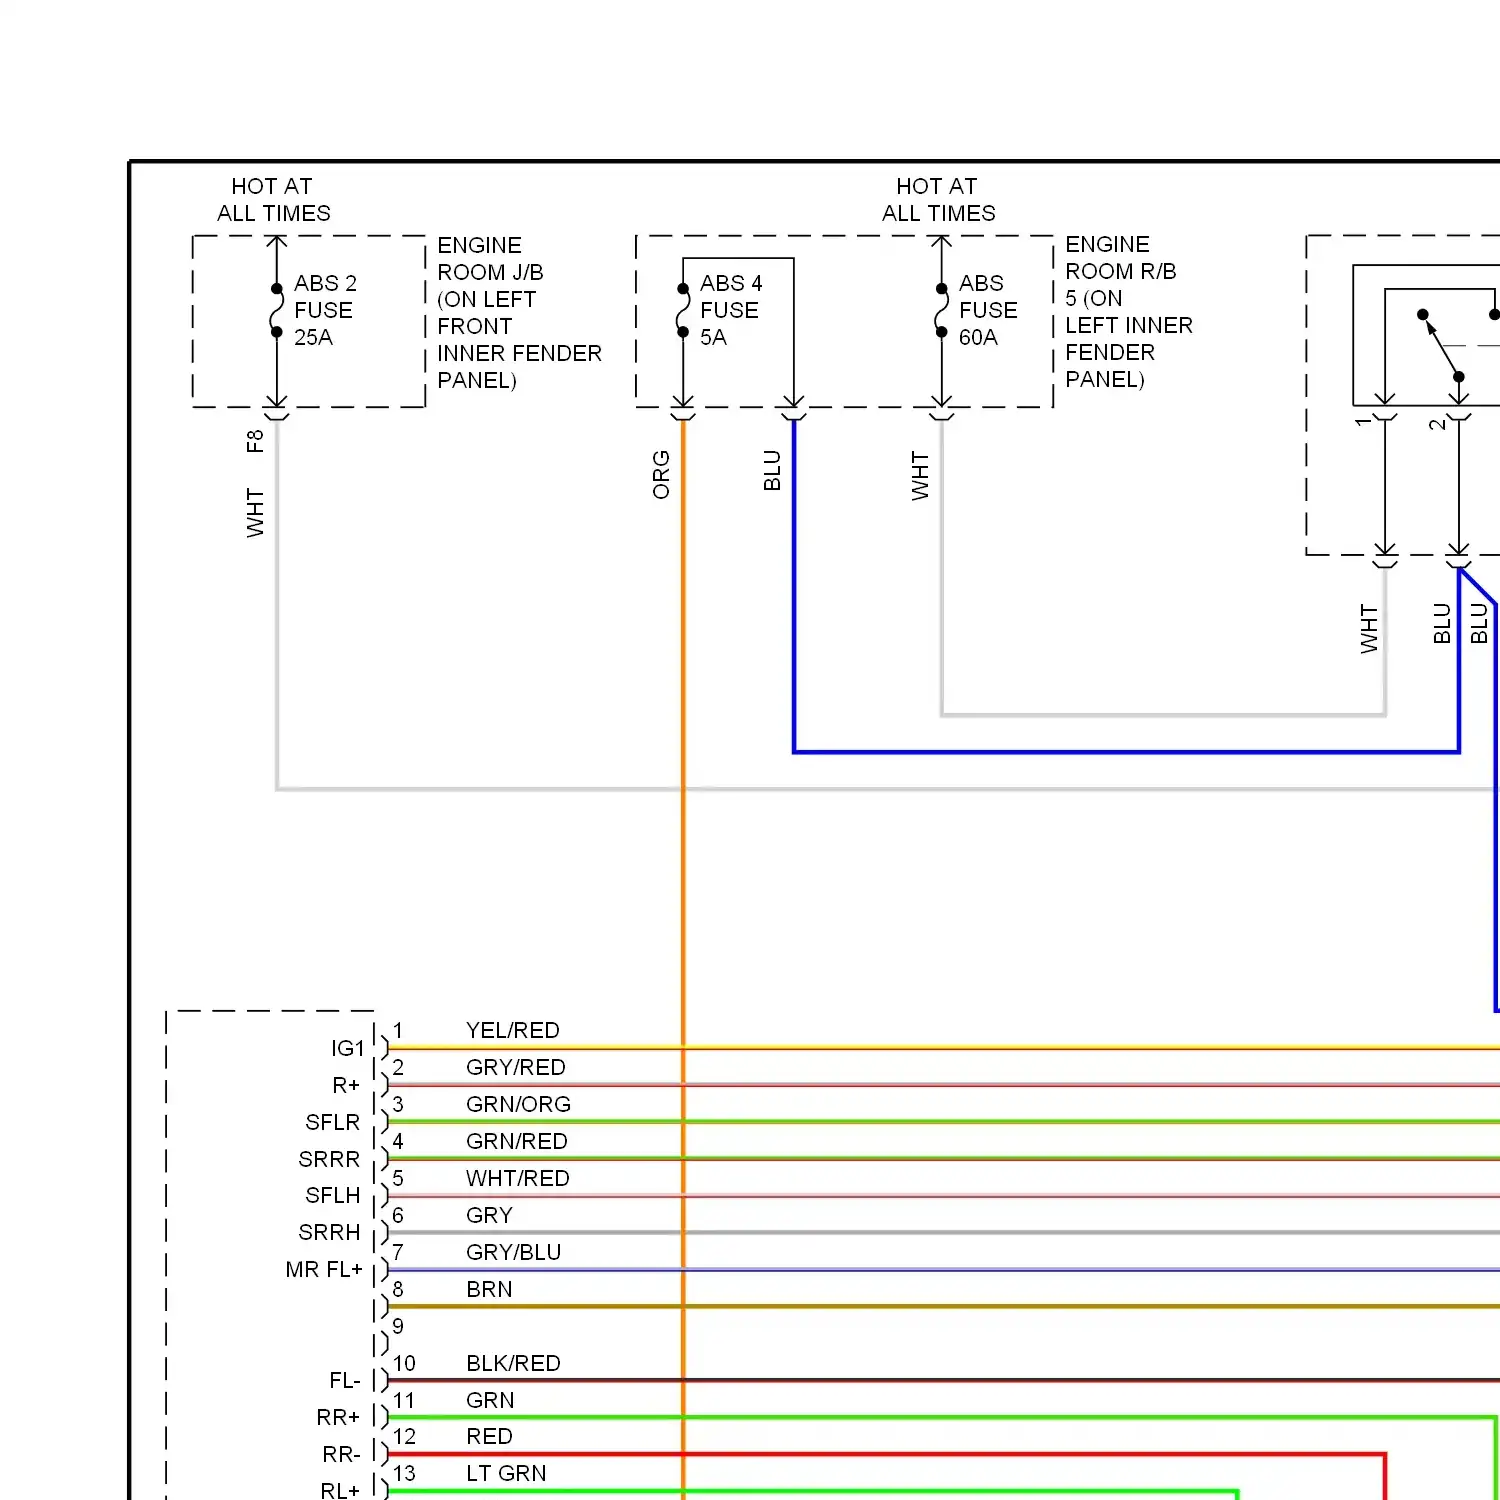Screen dimensions: 1500x1500
Task: Click the IG1 terminal label
Action: coord(348,1048)
